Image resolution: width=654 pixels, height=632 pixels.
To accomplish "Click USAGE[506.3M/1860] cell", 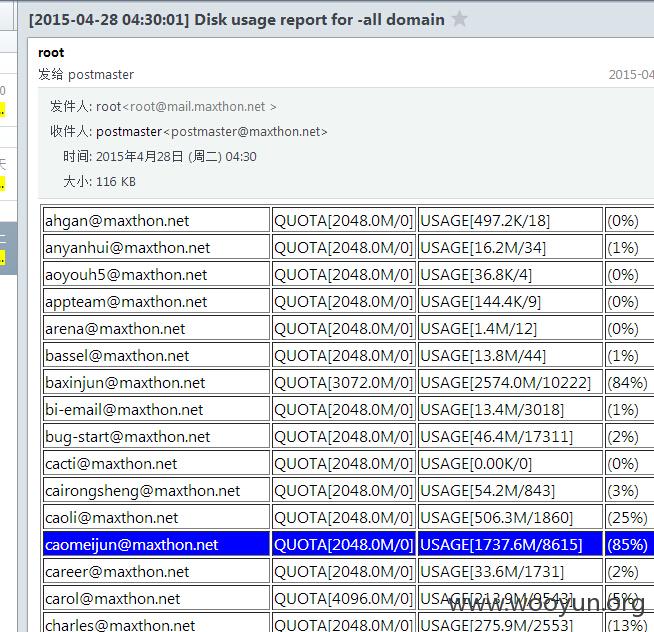I will (511, 518).
